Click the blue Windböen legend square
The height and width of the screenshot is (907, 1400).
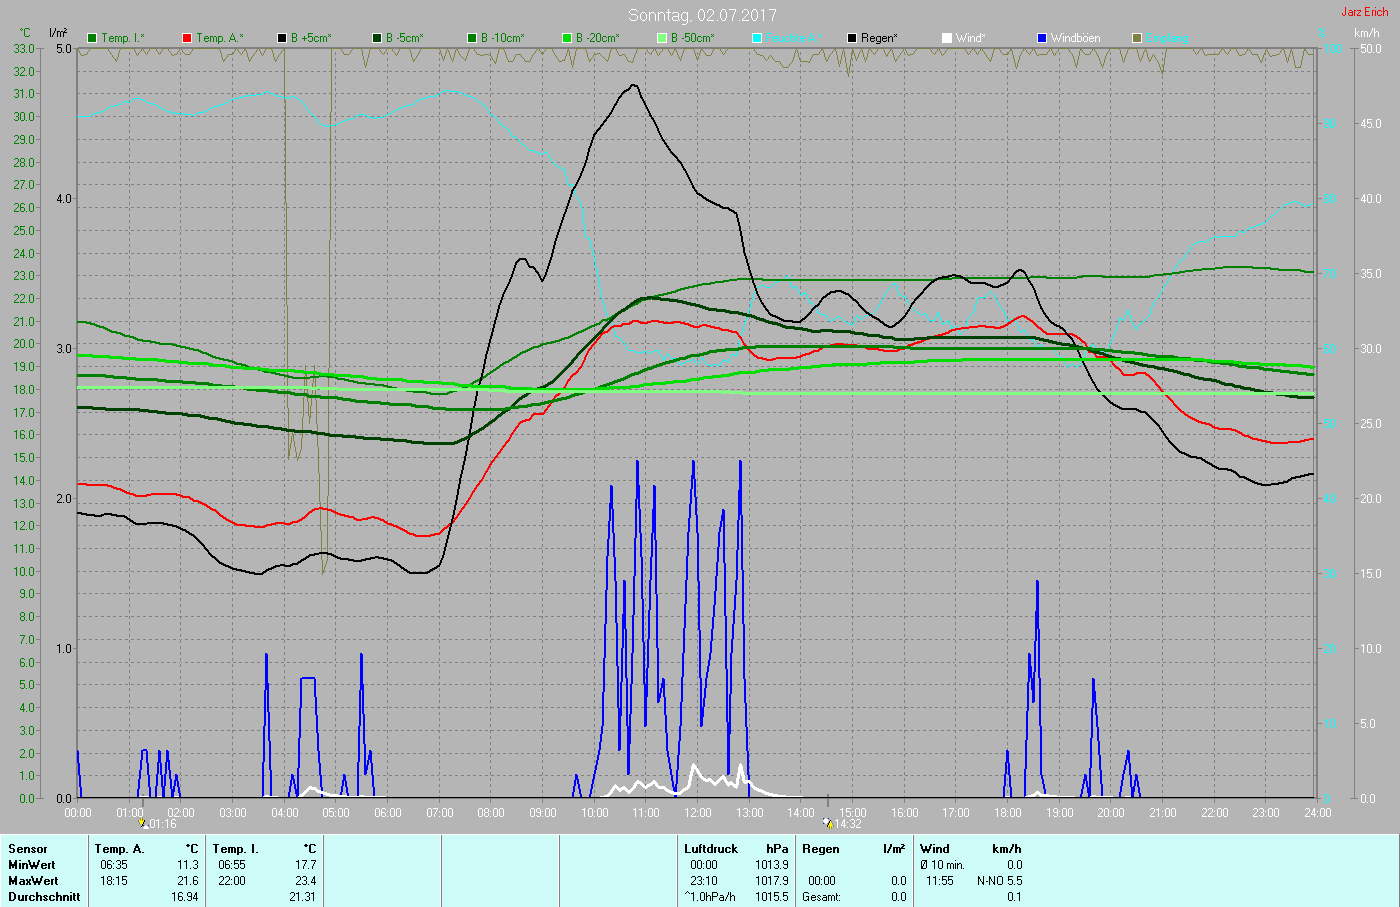1042,38
